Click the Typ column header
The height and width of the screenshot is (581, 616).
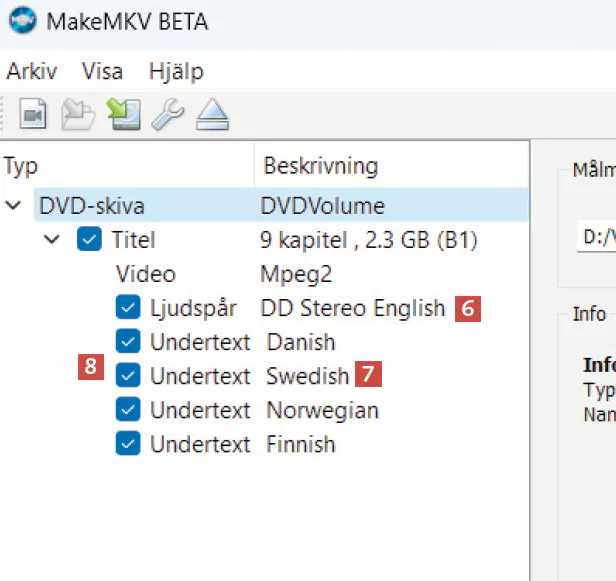pos(22,166)
